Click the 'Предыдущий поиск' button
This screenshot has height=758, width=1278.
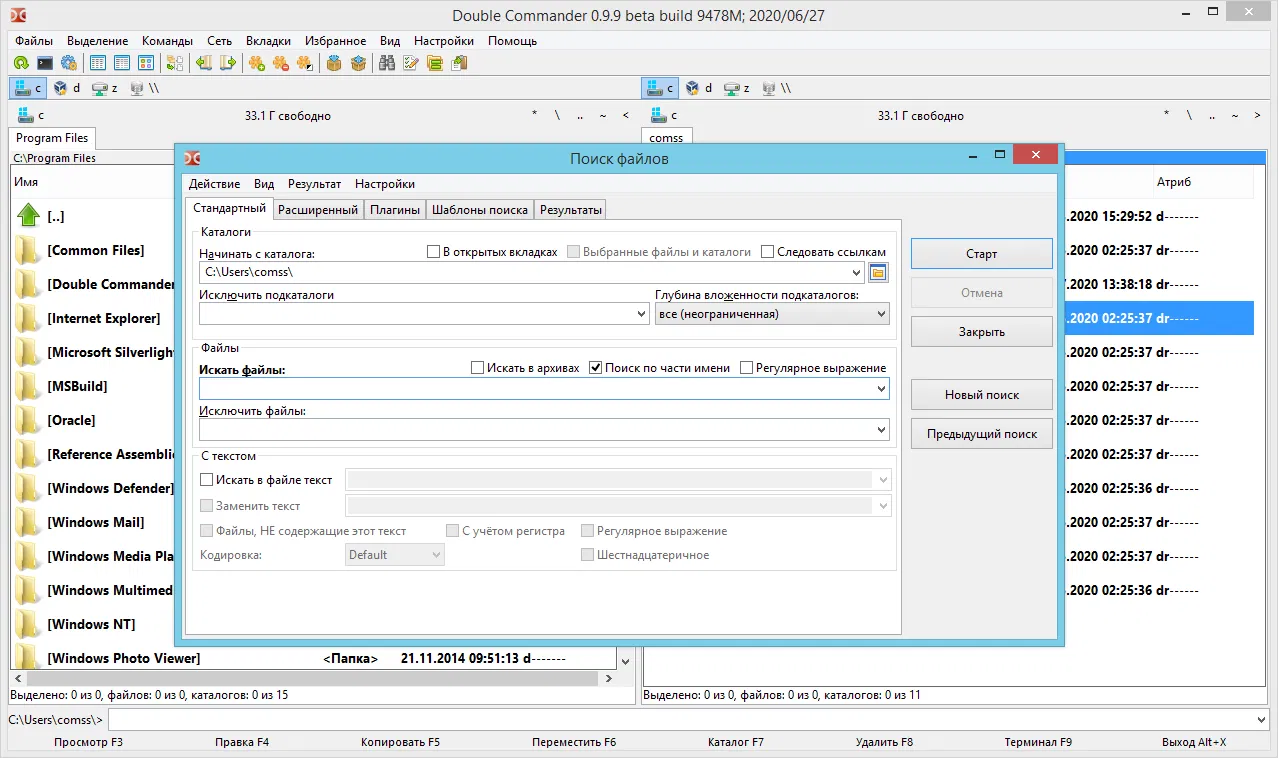coord(981,434)
